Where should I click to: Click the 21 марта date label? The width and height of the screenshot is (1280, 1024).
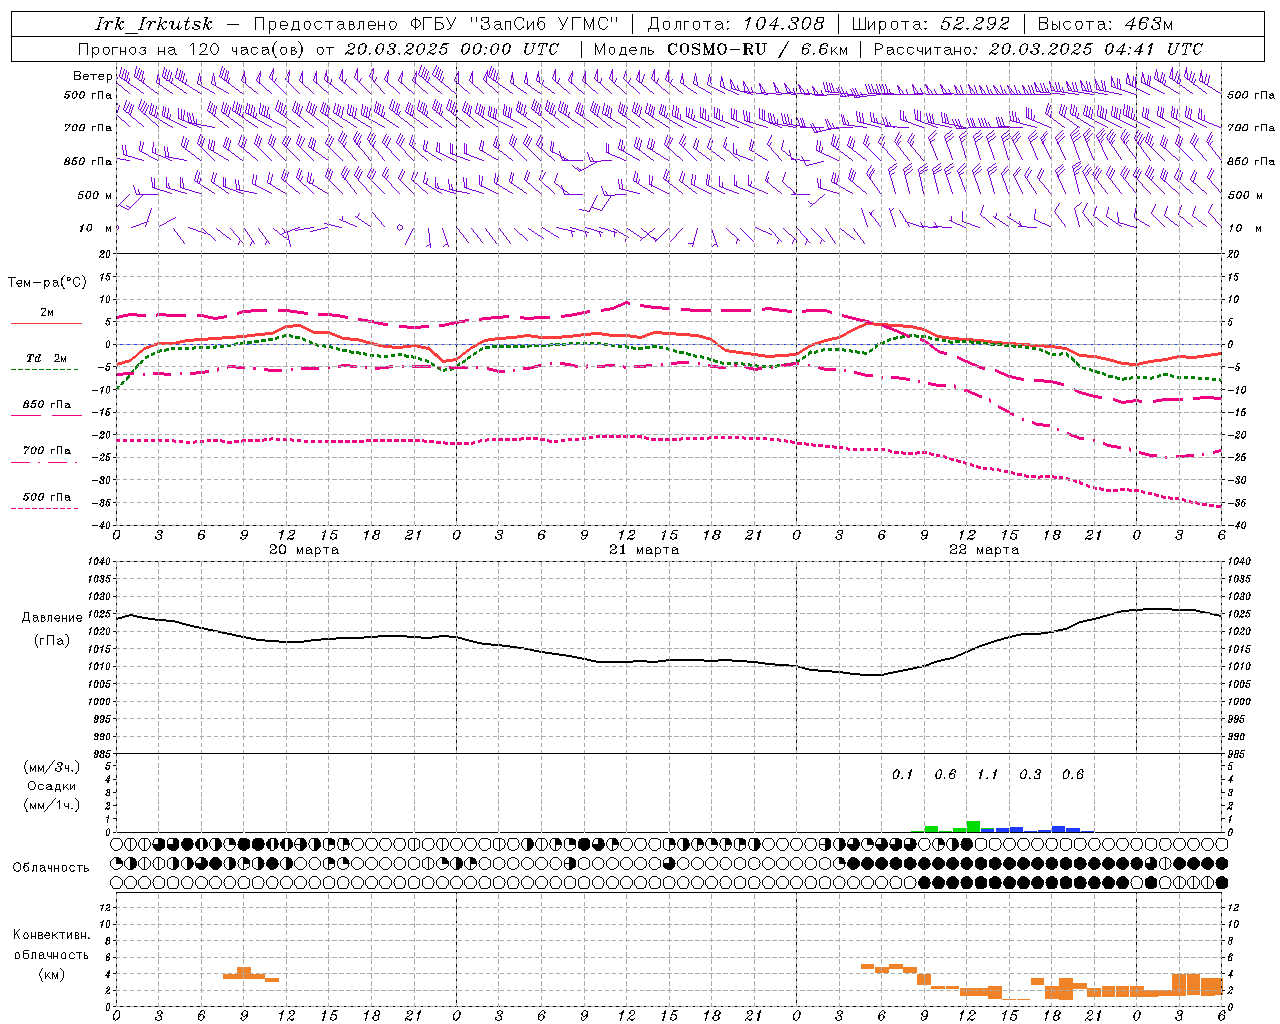coord(644,550)
